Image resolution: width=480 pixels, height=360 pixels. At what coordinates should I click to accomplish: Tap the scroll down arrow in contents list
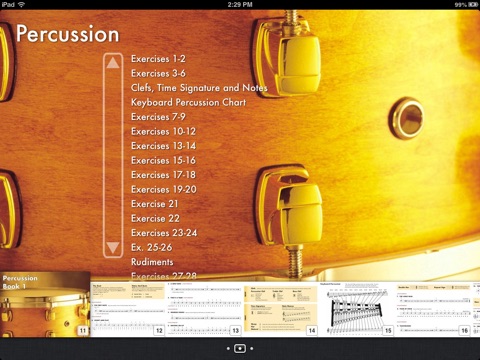click(x=113, y=248)
